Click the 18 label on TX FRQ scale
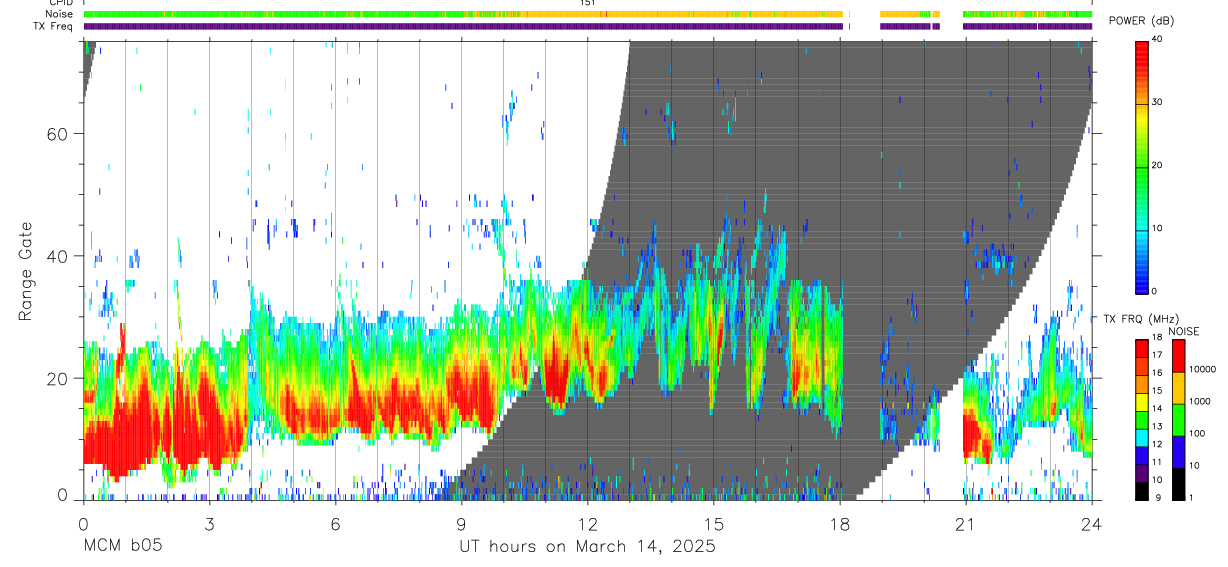 [1127, 338]
